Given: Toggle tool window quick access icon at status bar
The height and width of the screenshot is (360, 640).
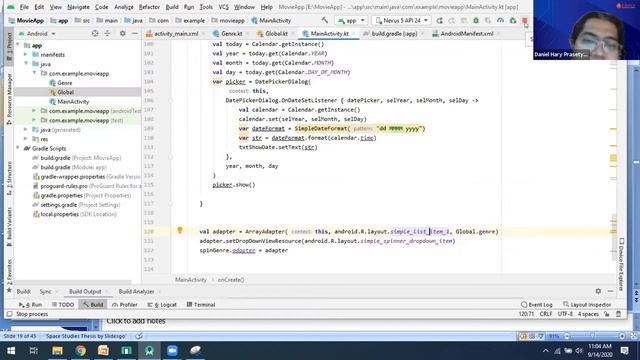Looking at the screenshot, I should coord(9,314).
